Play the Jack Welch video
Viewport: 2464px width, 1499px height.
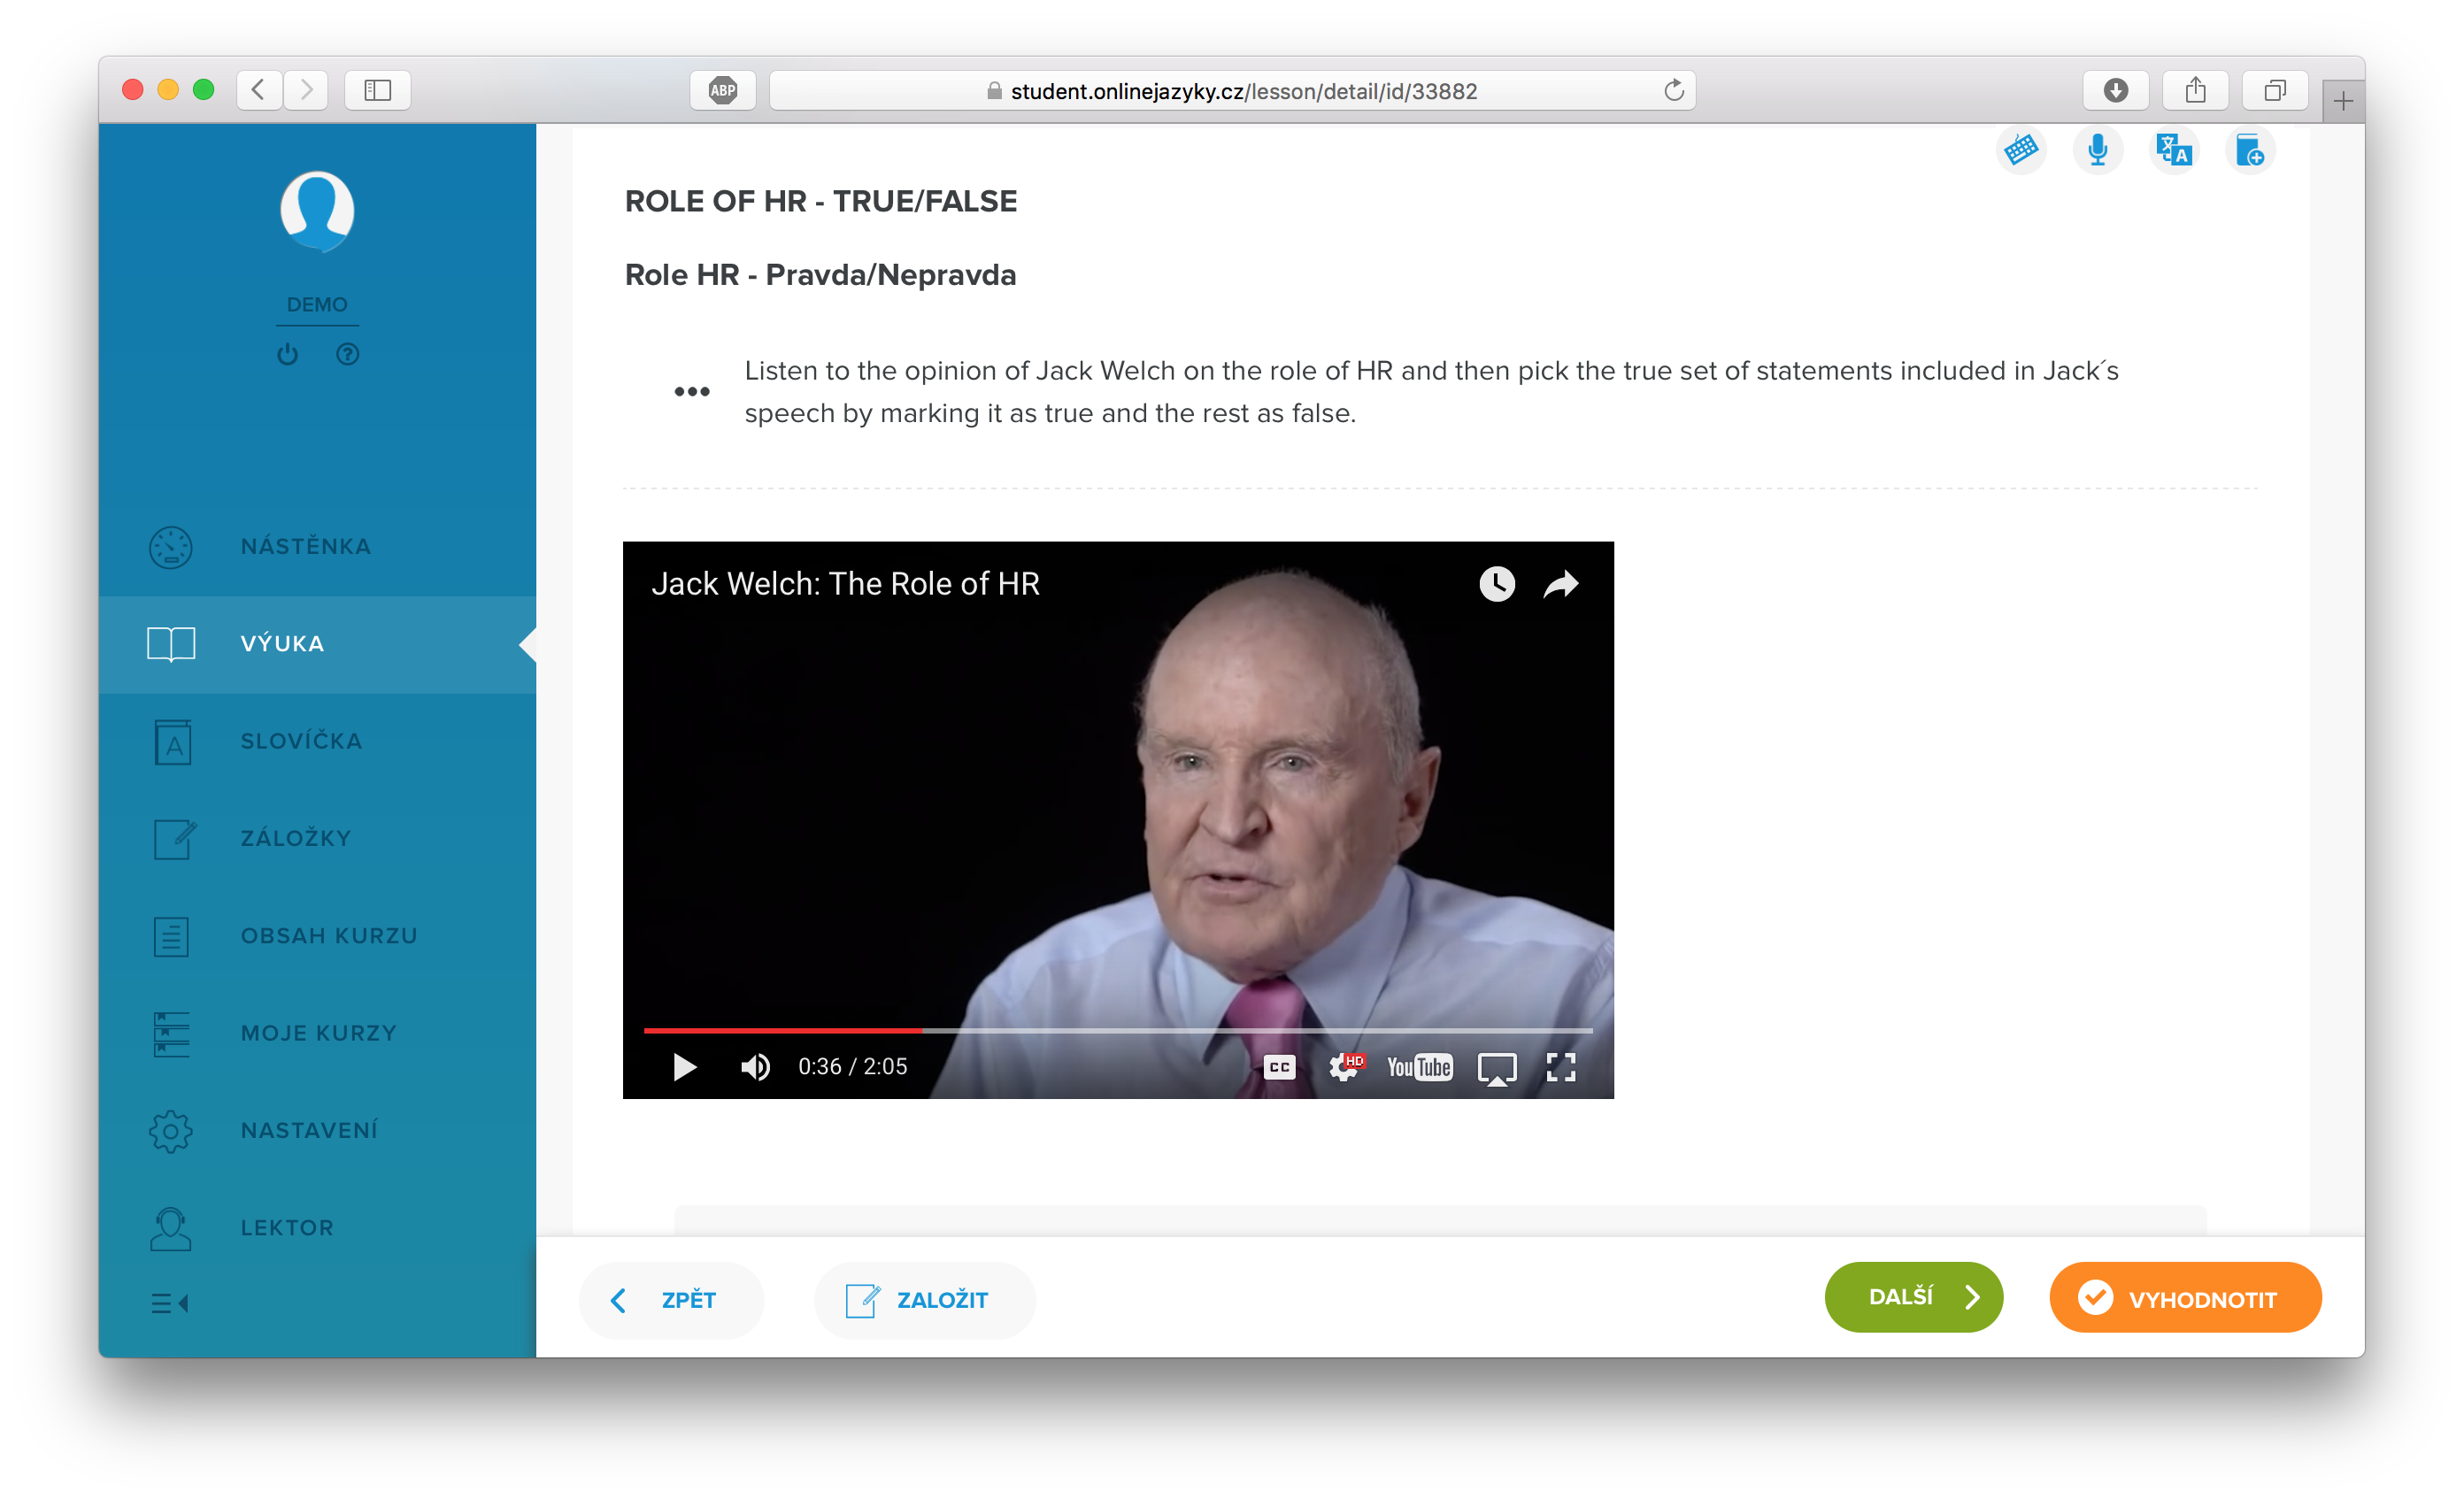(x=684, y=1067)
